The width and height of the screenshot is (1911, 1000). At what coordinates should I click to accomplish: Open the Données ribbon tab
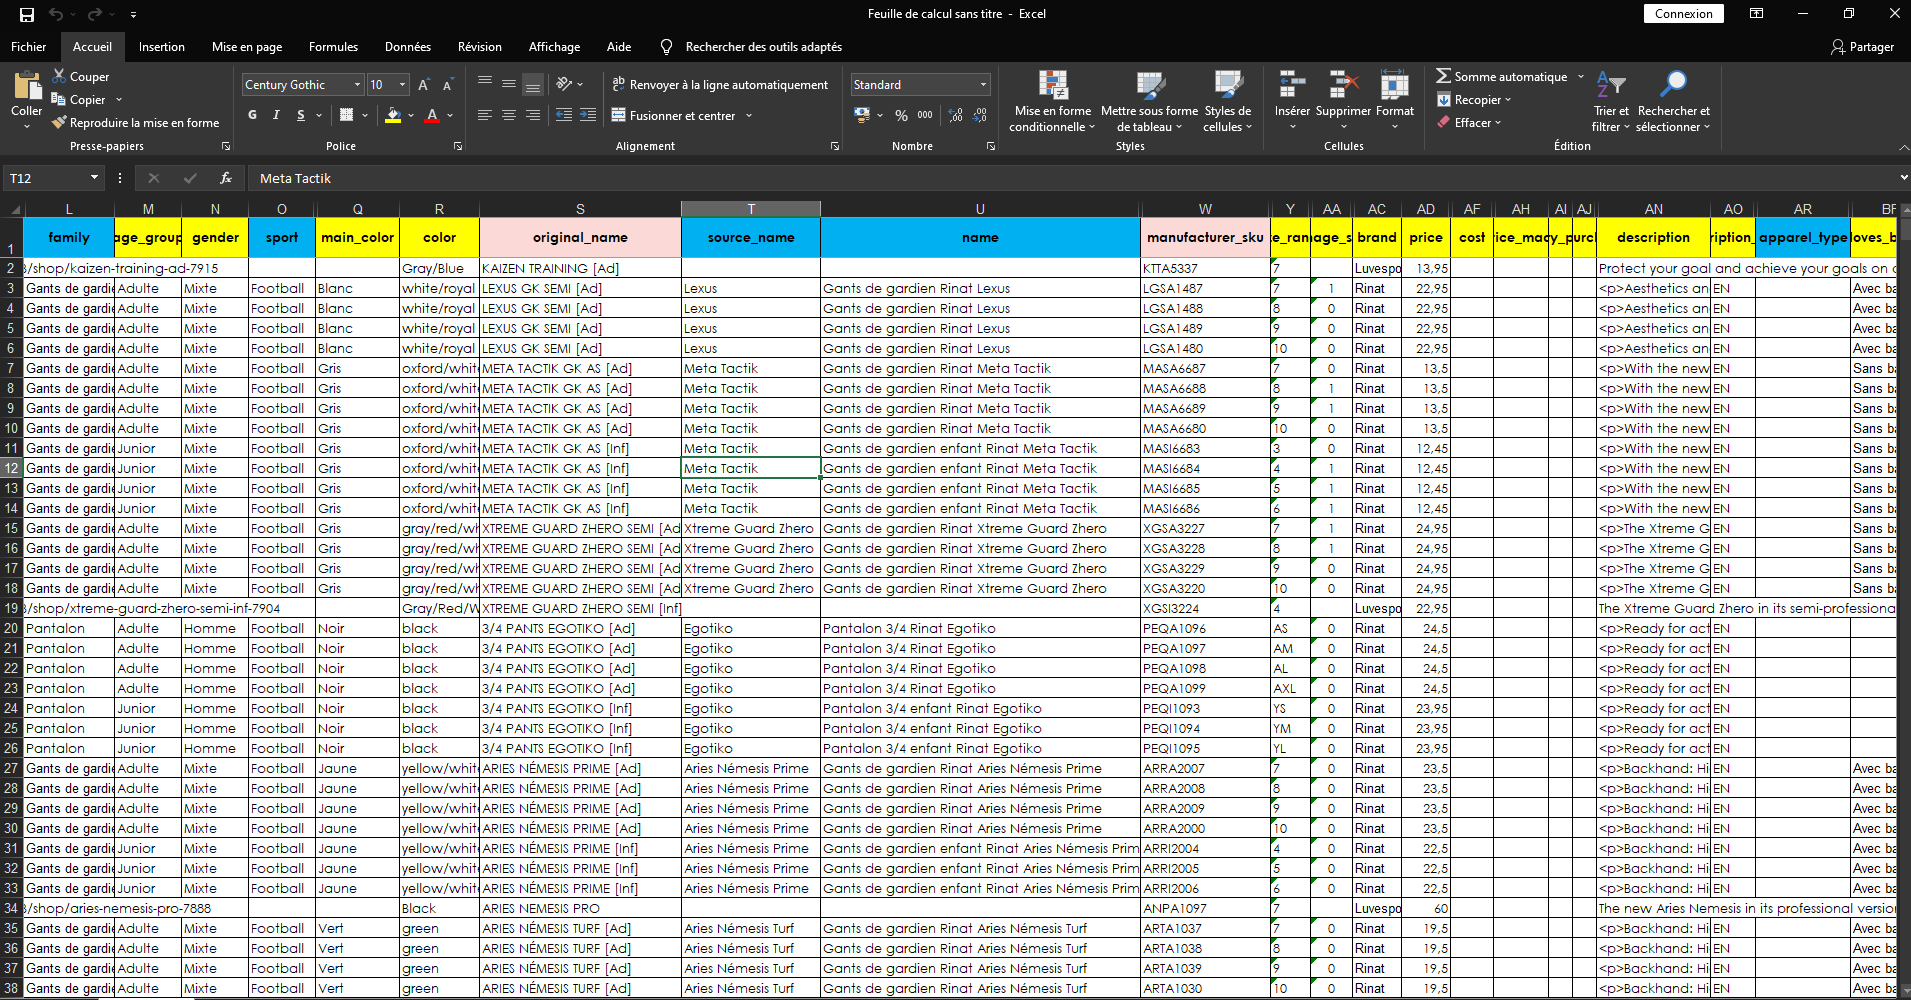tap(407, 47)
